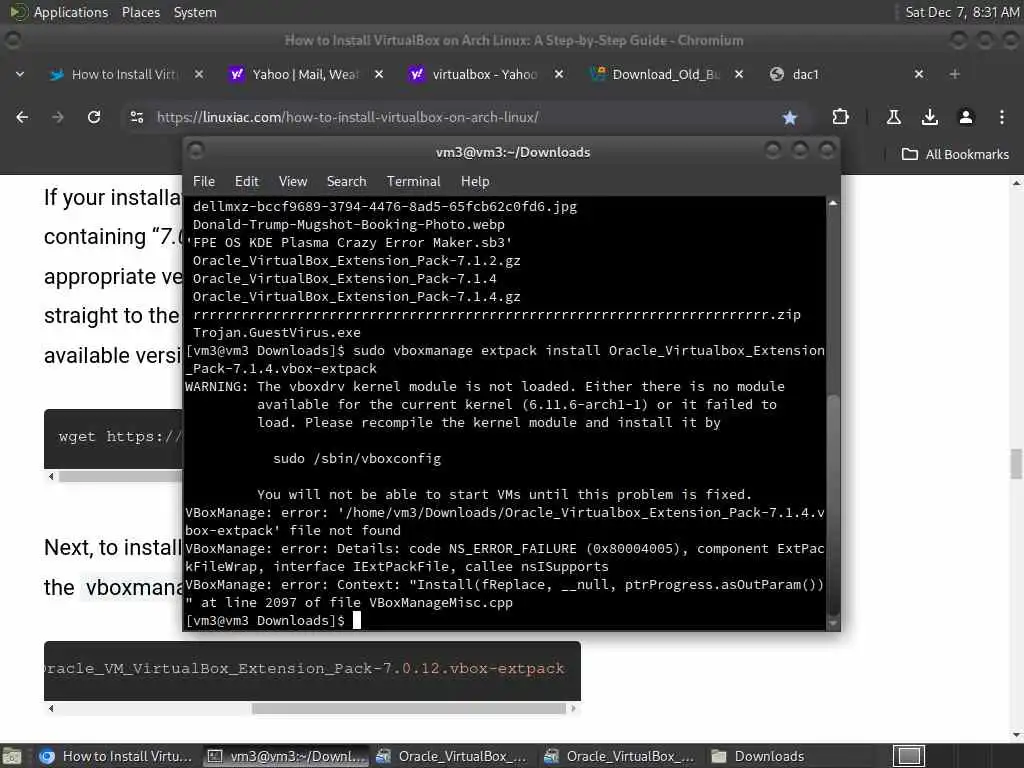This screenshot has height=768, width=1024.
Task: Switch to the 'How to Install Virt' tab
Action: click(124, 74)
